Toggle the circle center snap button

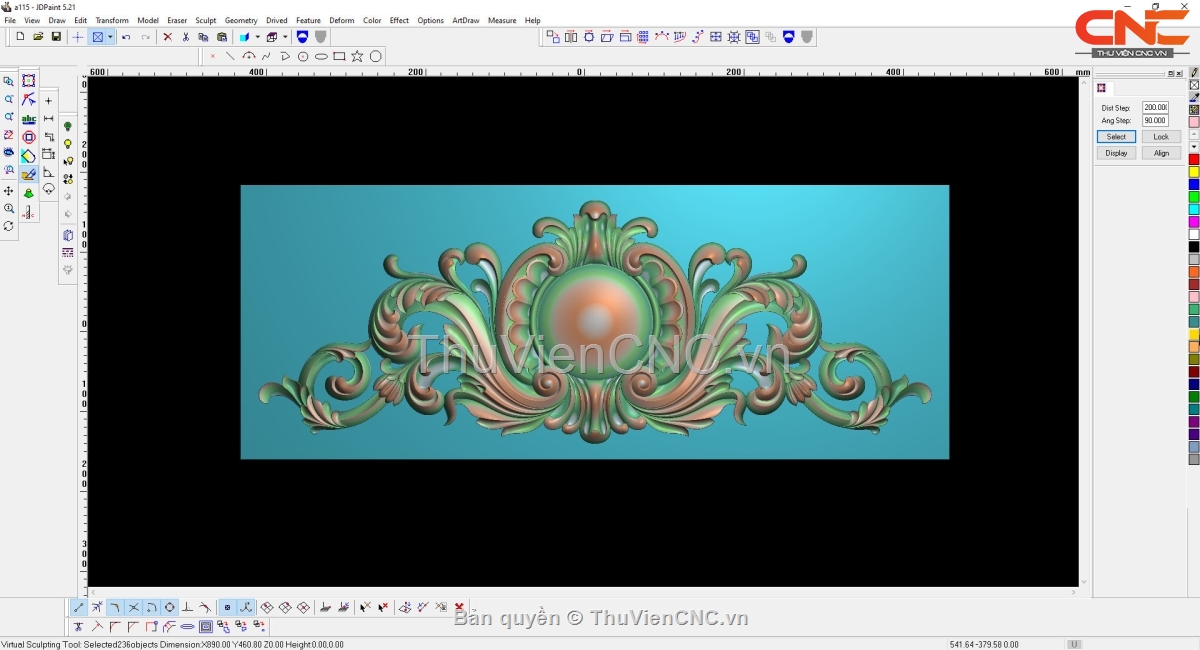pos(169,607)
